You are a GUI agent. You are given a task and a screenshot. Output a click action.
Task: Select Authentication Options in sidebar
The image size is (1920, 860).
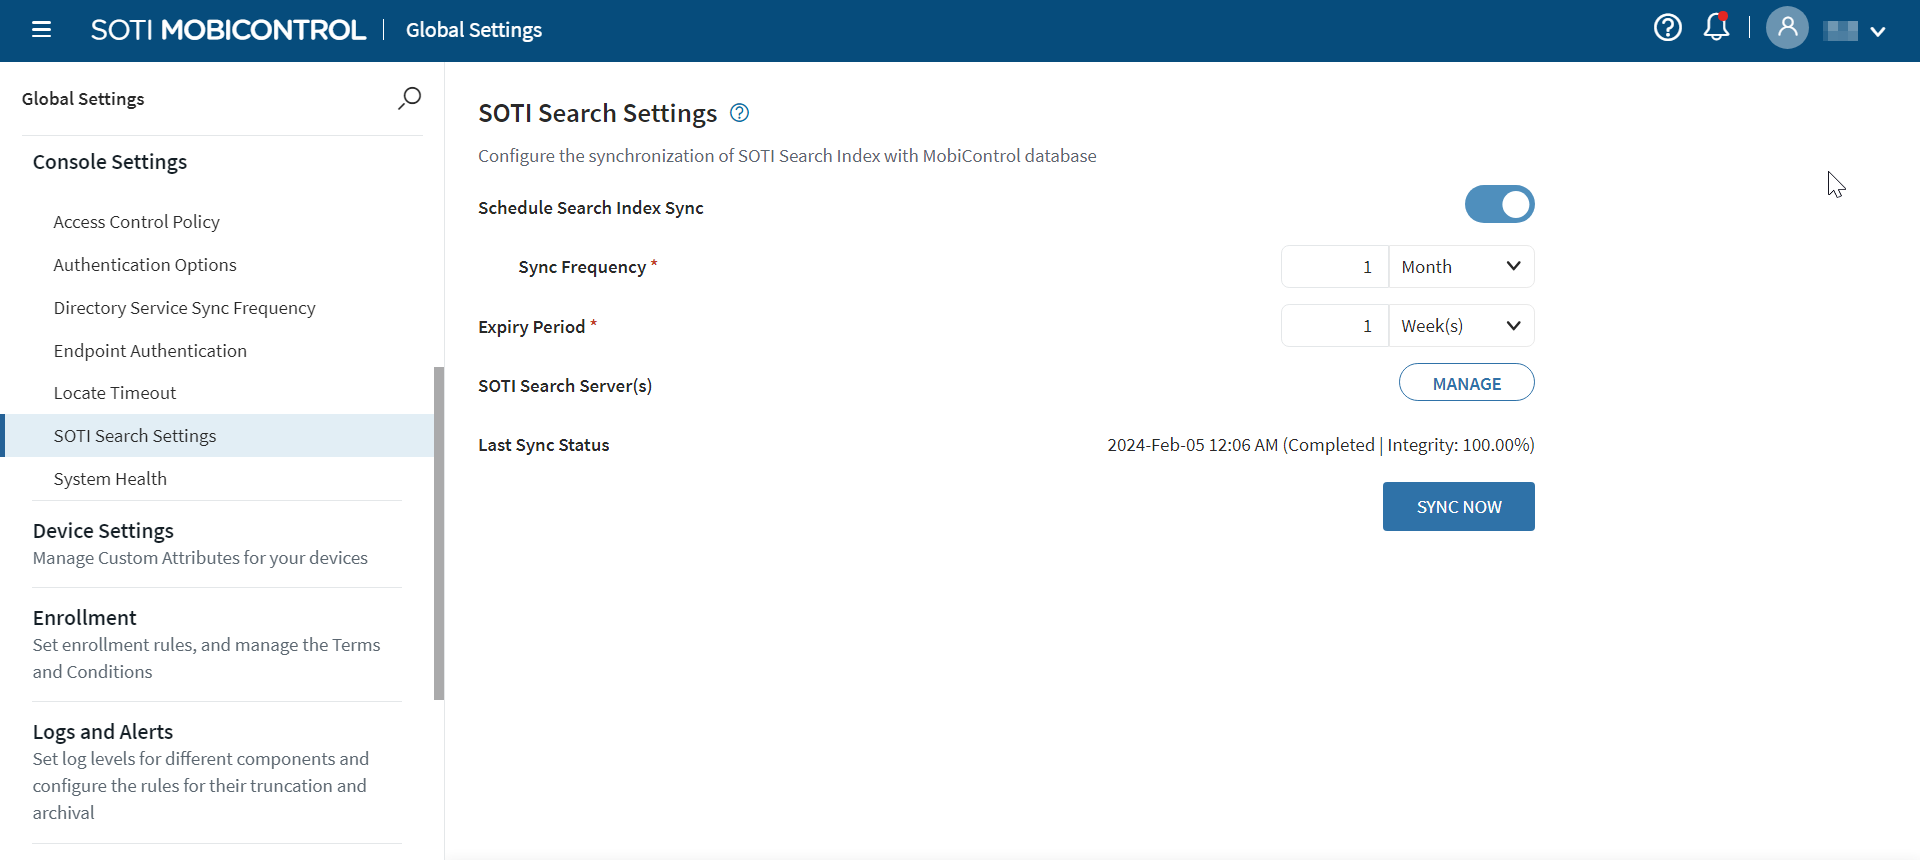[x=145, y=265]
